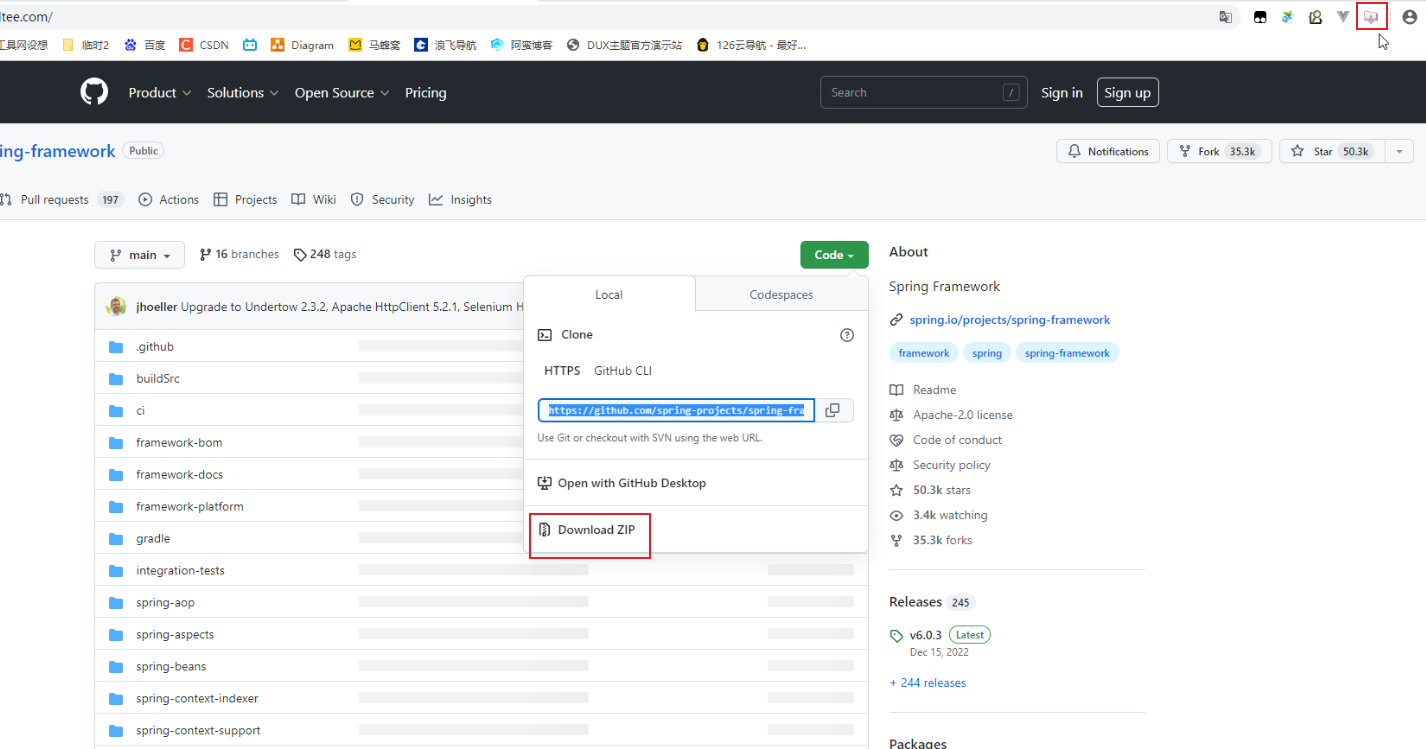Image resolution: width=1426 pixels, height=749 pixels.
Task: Toggle the green Code dropdown button
Action: (834, 255)
